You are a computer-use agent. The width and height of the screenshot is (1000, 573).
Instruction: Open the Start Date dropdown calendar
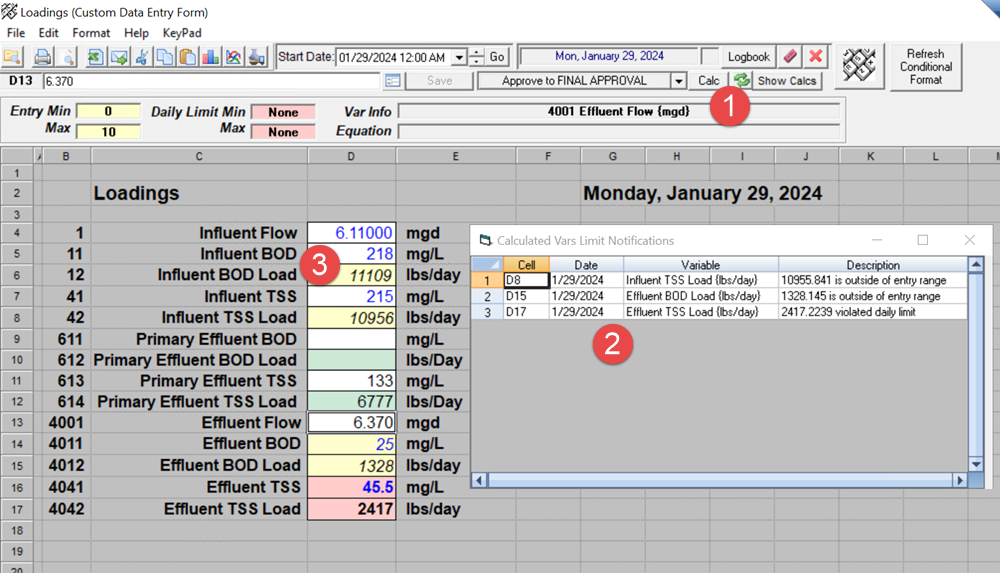[459, 58]
